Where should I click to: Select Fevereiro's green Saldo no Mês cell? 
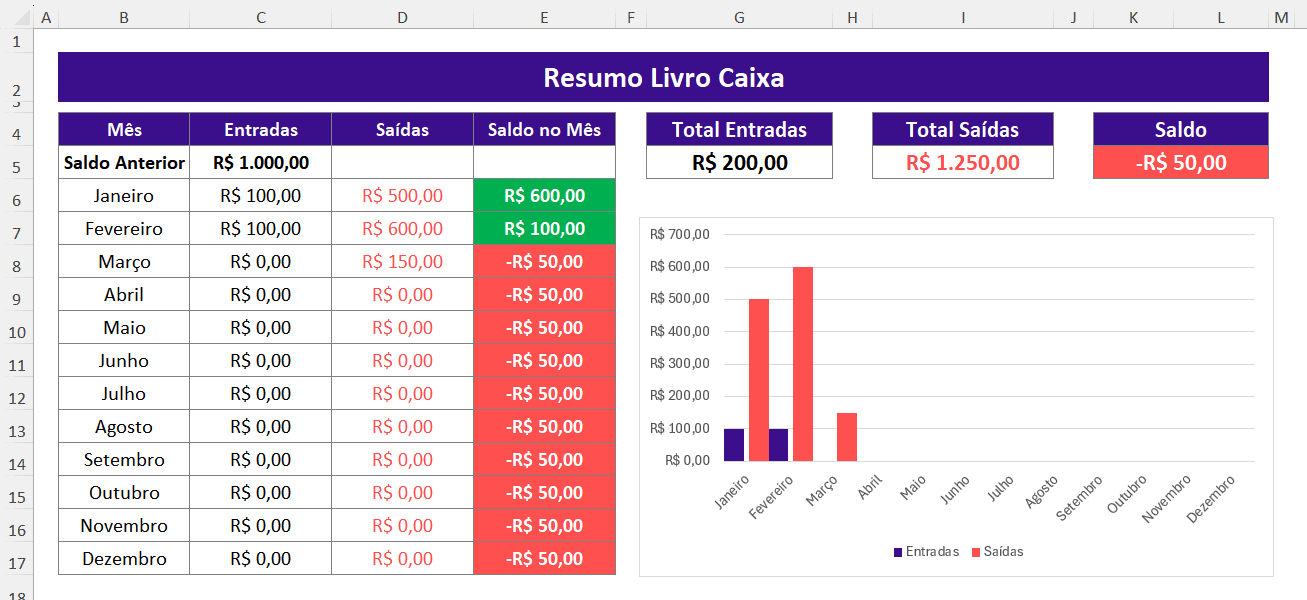coord(544,229)
